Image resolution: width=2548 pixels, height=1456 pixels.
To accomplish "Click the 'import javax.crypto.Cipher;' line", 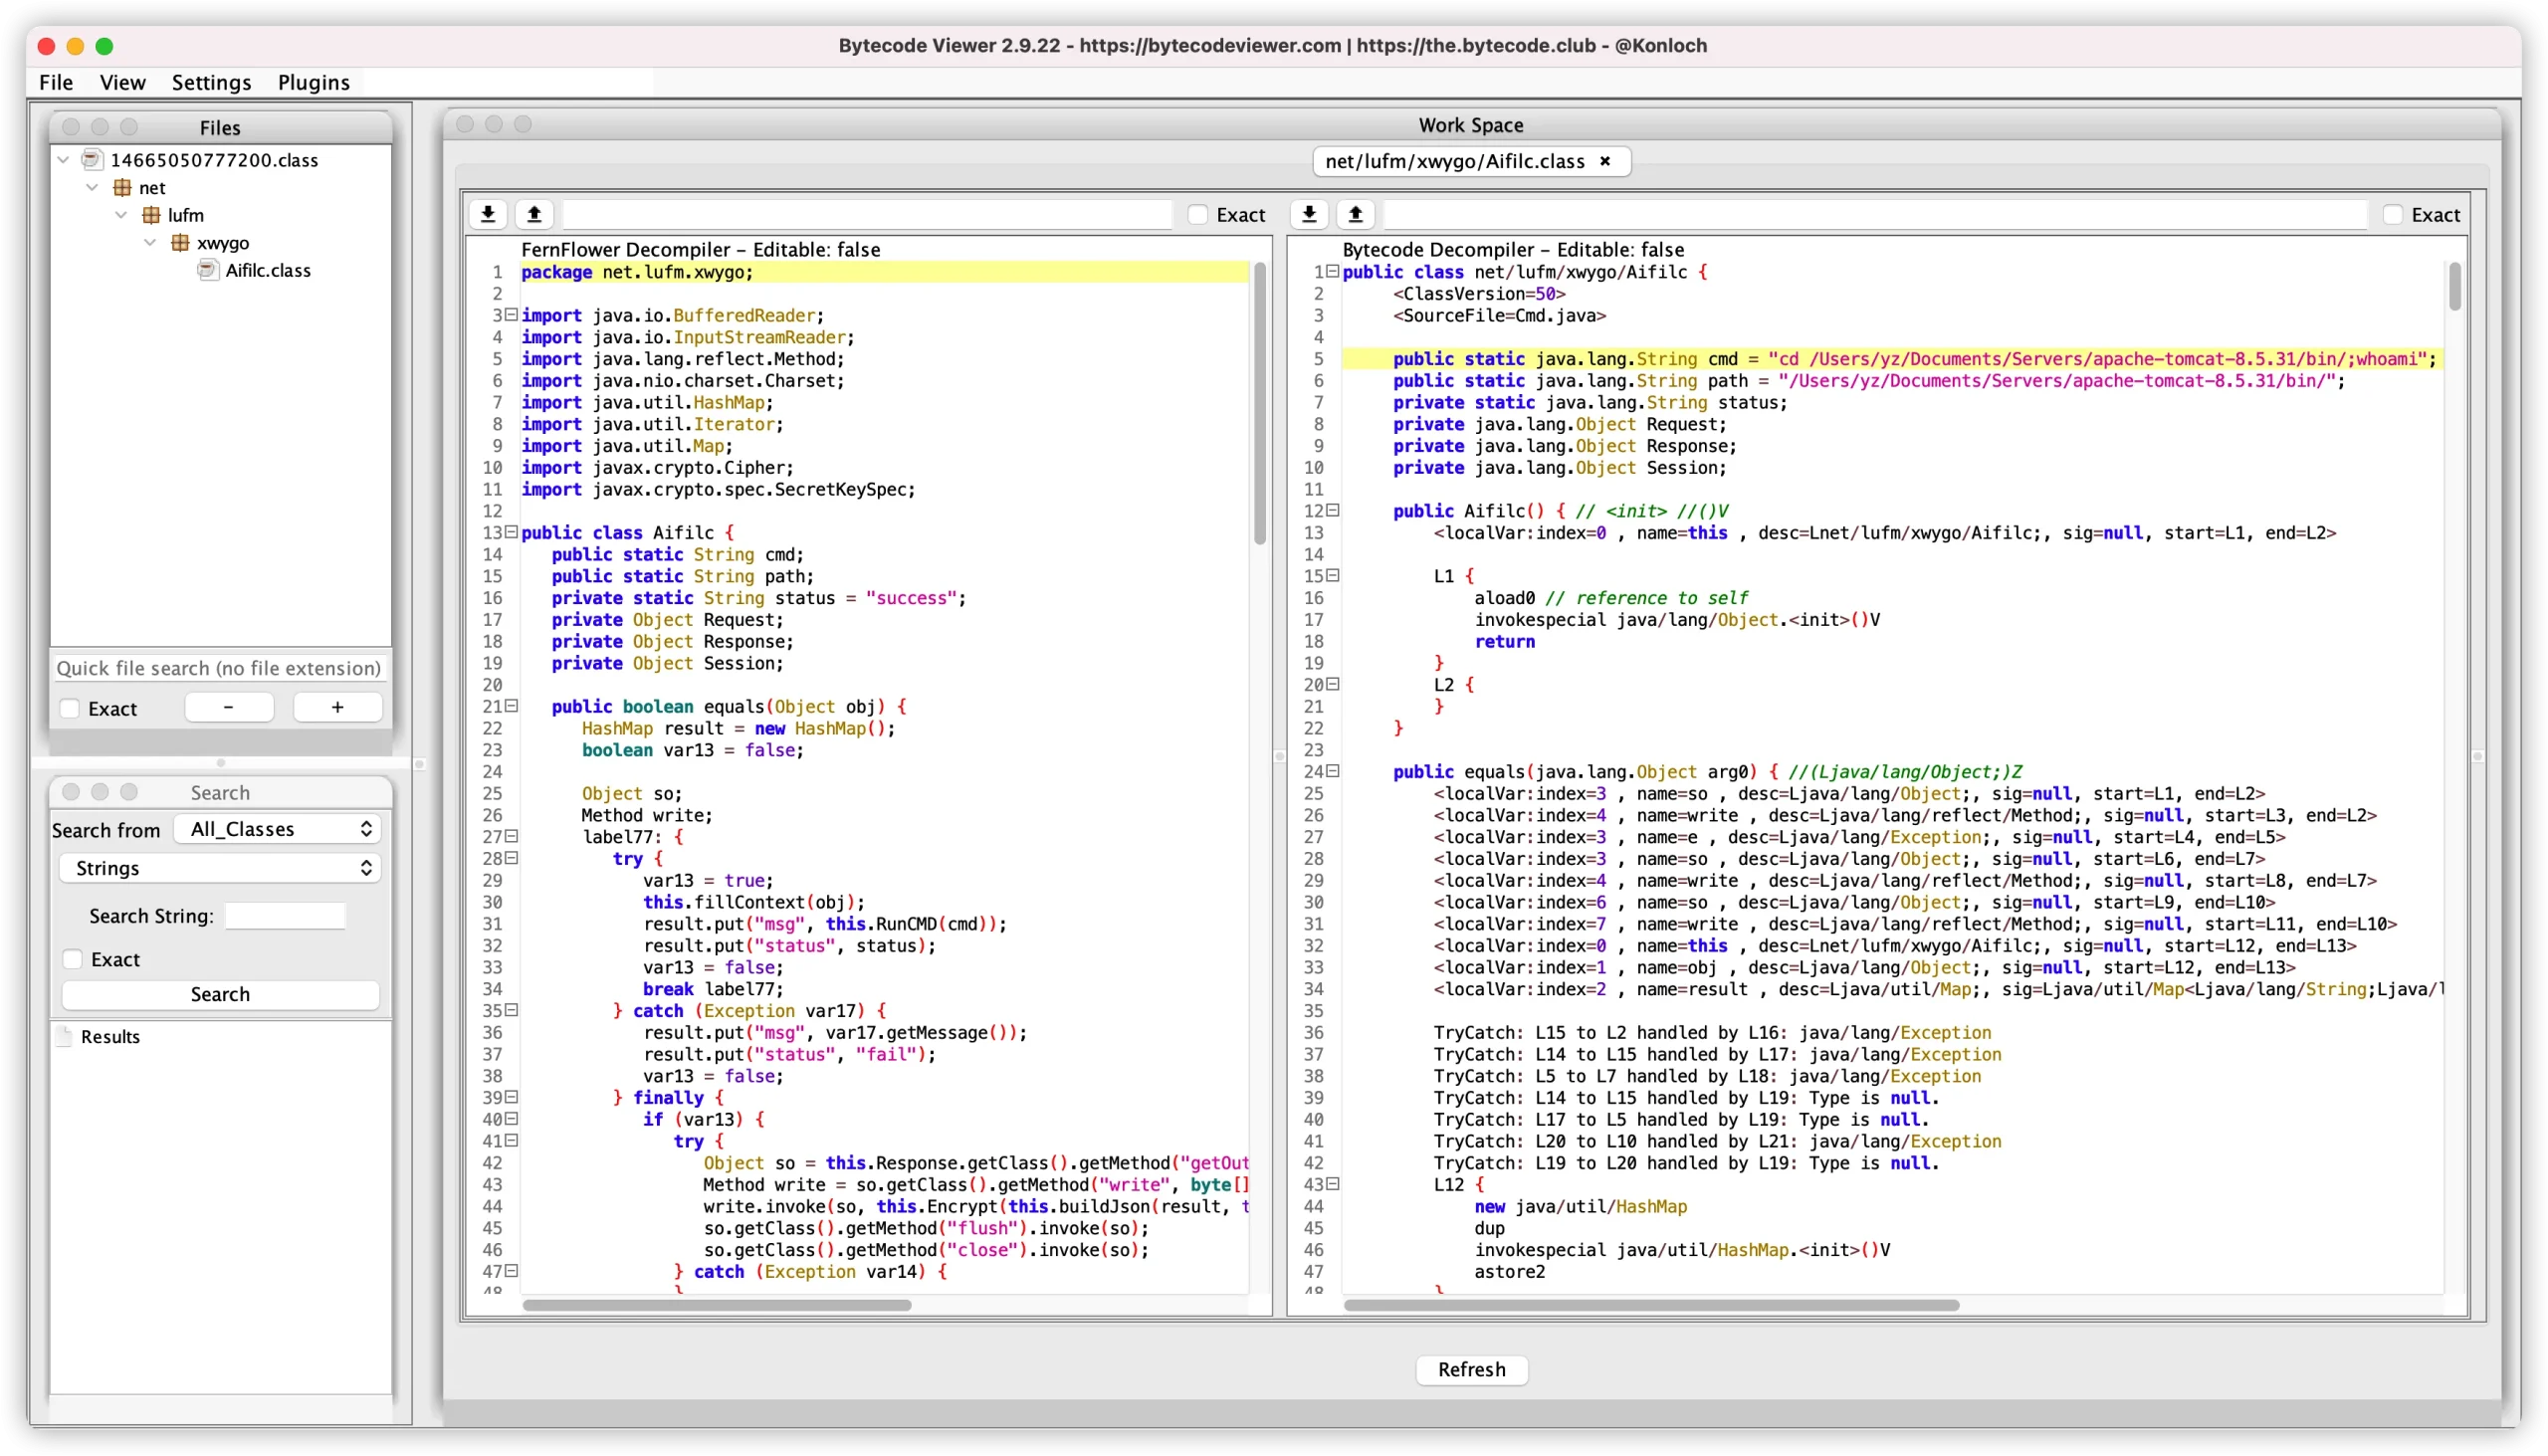I will click(657, 467).
